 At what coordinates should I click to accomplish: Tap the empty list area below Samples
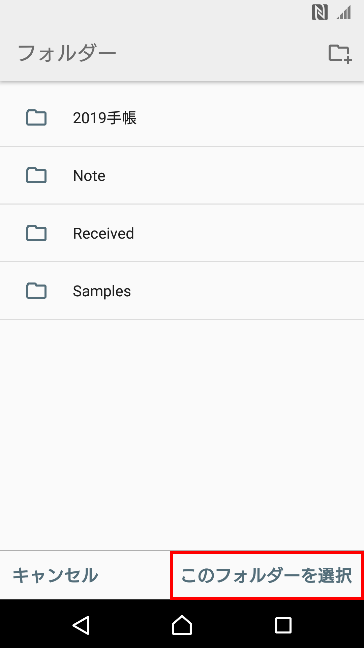coord(182,435)
